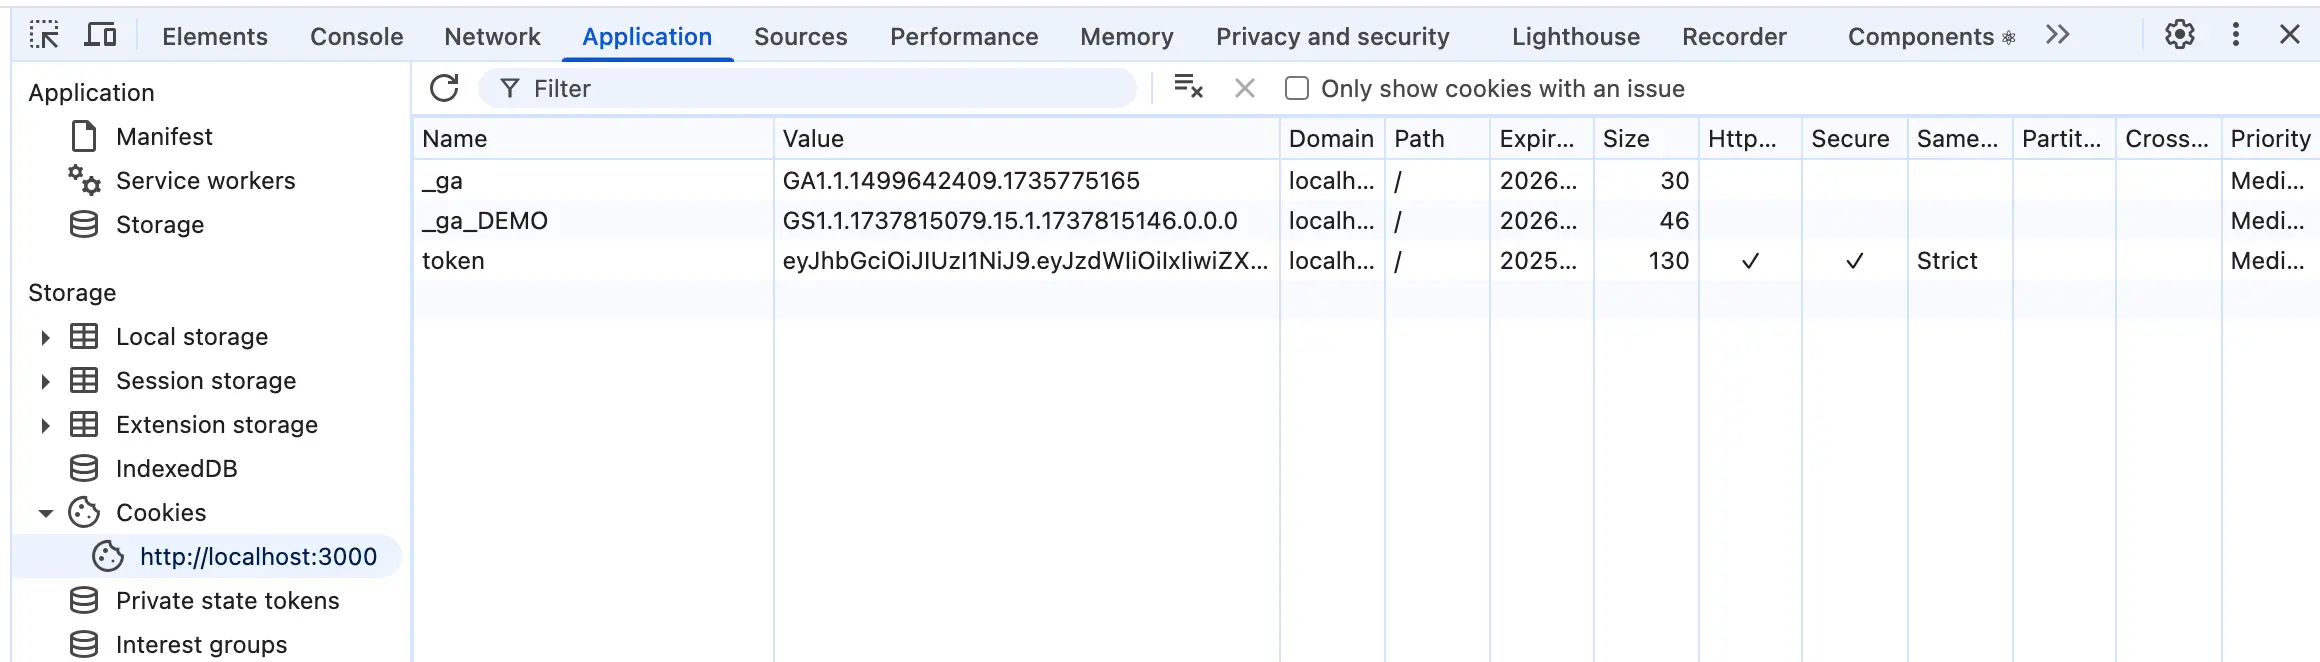Image resolution: width=2320 pixels, height=662 pixels.
Task: Click the token HttpOnly checkmark
Action: point(1750,261)
